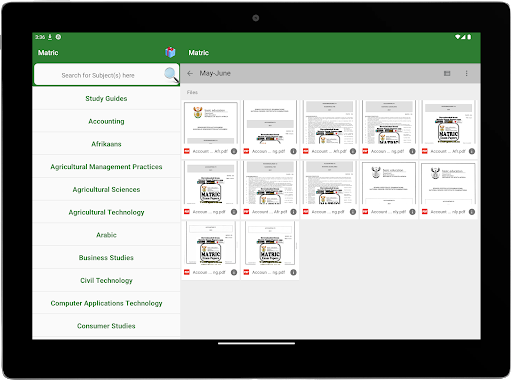512x380 pixels.
Task: Select the Study Guides subject
Action: 106,98
